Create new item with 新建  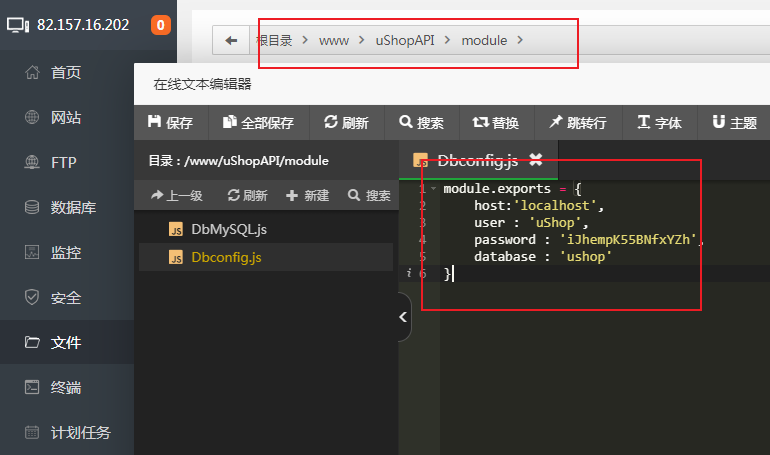[307, 195]
